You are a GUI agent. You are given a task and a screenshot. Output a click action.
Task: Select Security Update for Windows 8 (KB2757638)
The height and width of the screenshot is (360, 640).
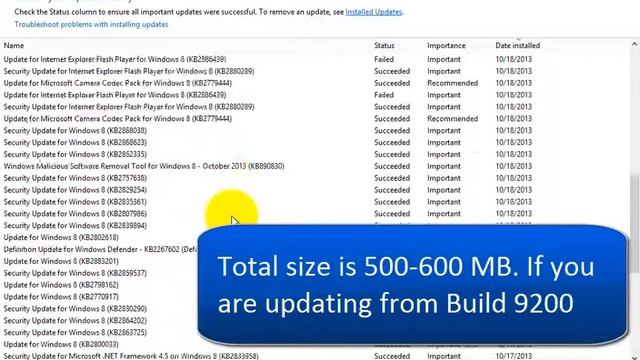[x=75, y=178]
